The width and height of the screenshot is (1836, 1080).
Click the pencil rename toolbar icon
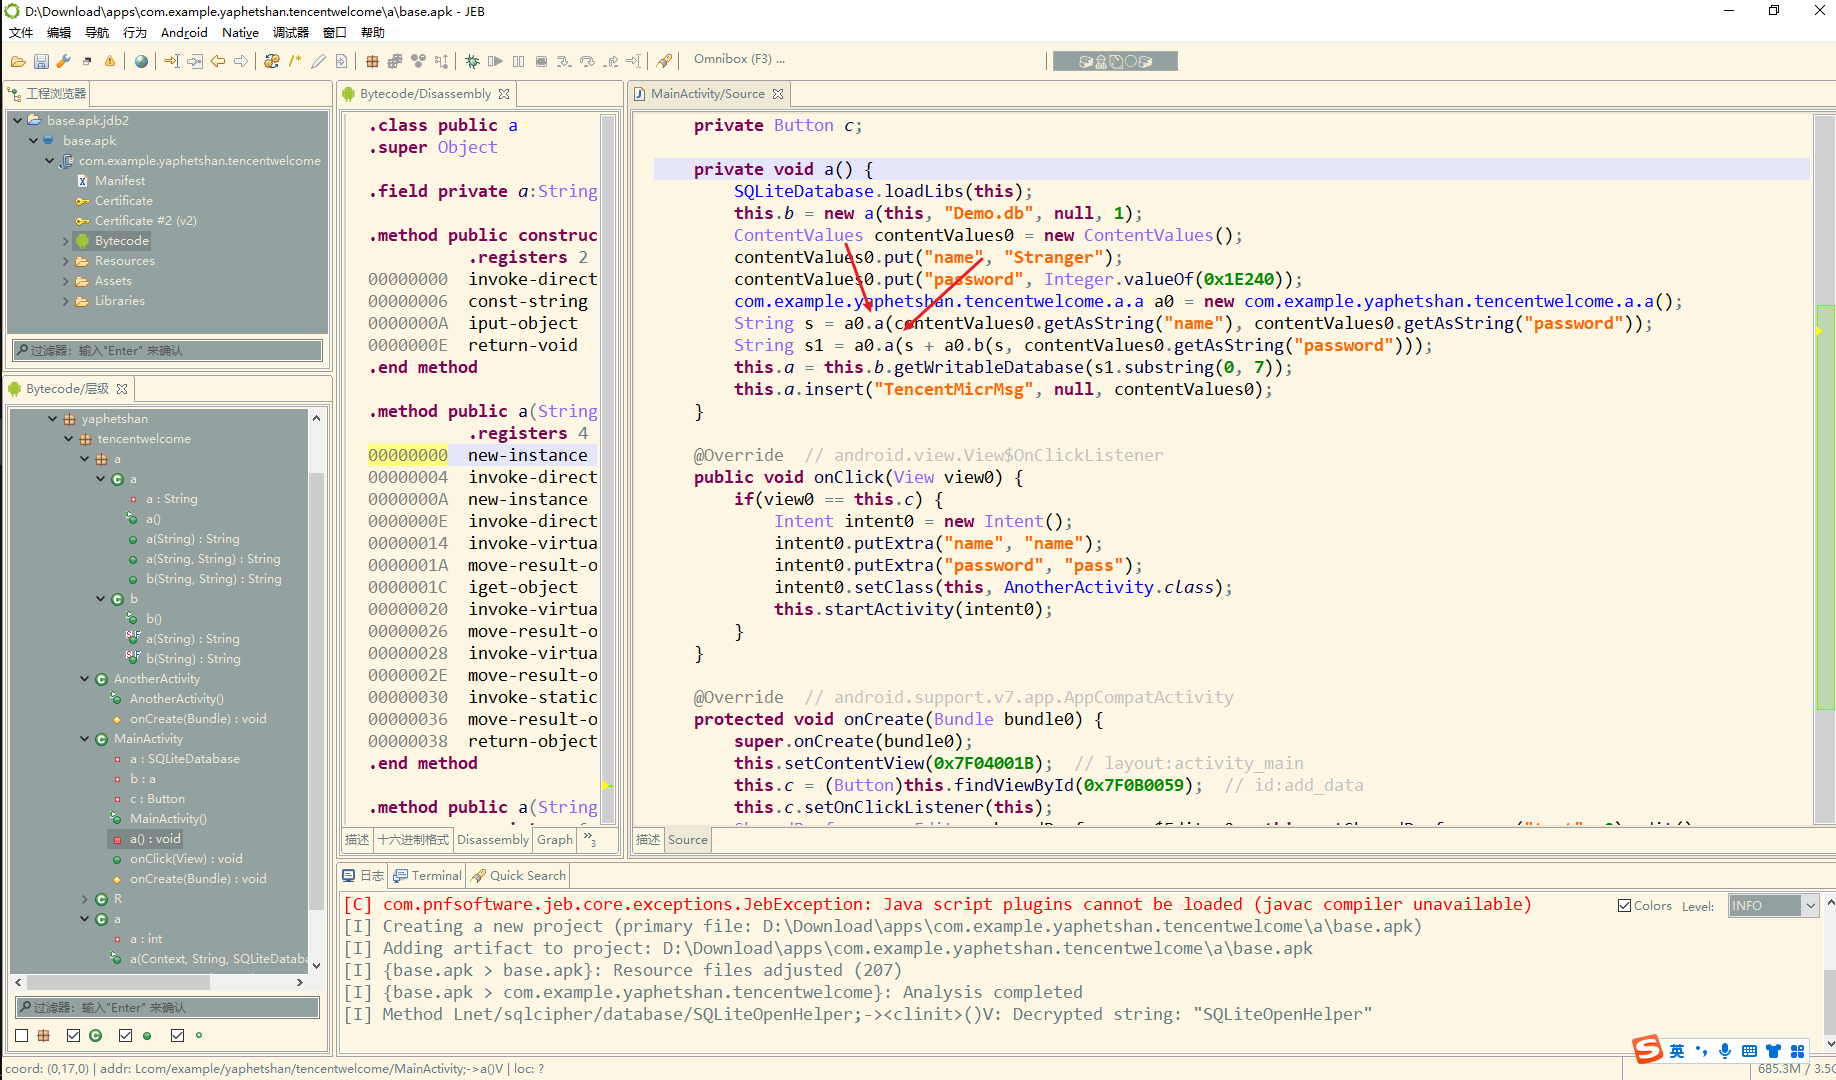[x=318, y=62]
